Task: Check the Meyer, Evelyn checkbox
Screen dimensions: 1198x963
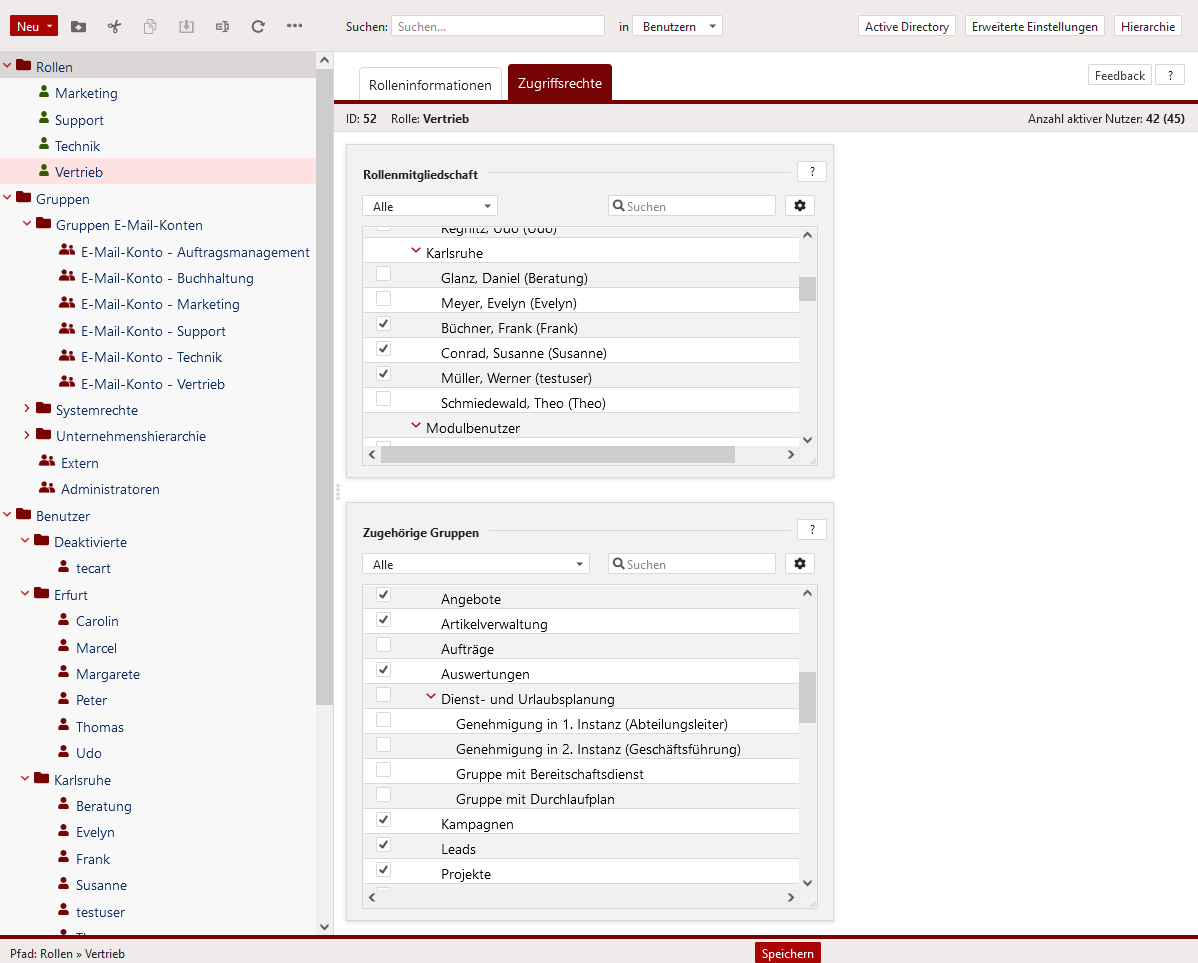Action: click(383, 300)
